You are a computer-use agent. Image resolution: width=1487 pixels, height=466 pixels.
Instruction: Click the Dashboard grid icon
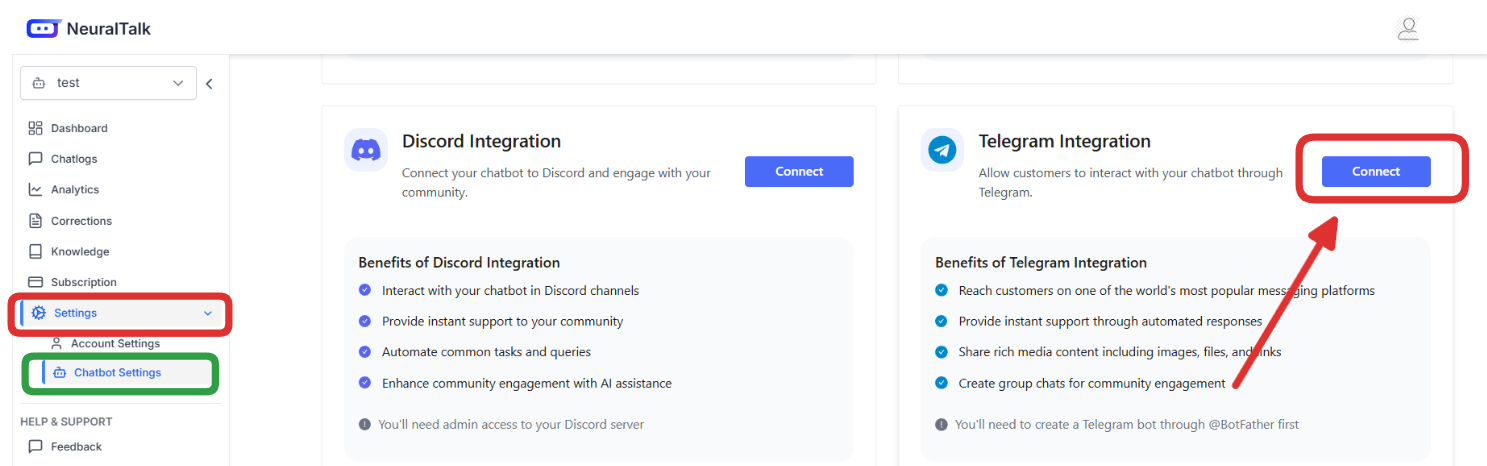(36, 128)
